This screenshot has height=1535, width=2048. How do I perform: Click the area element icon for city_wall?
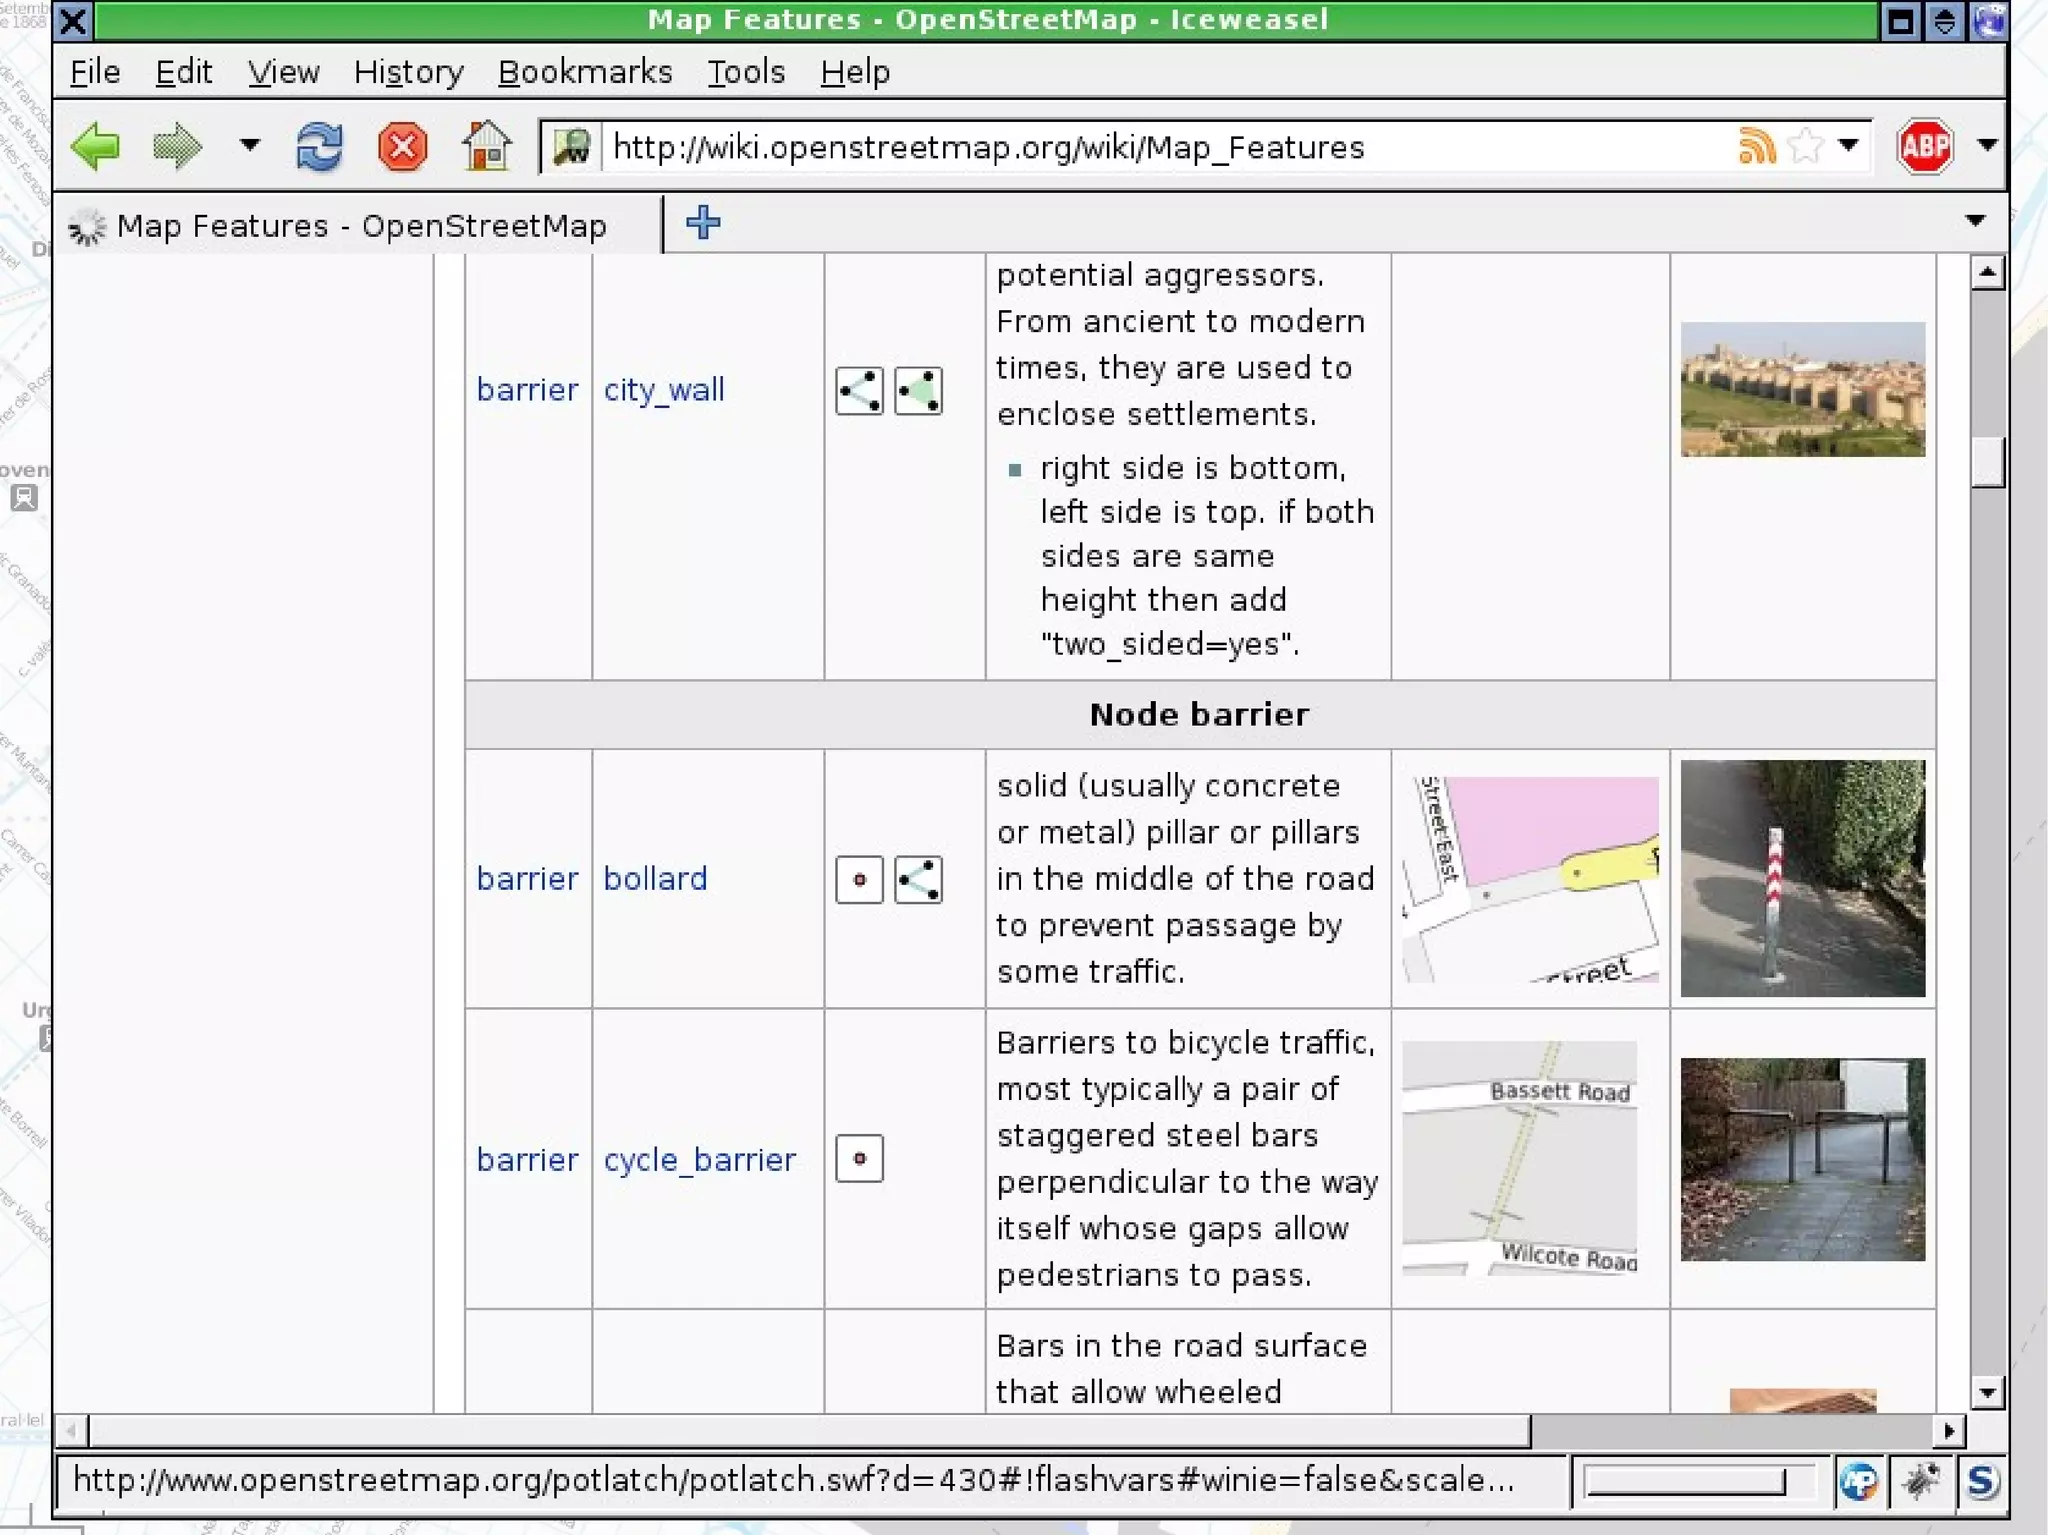(x=918, y=391)
